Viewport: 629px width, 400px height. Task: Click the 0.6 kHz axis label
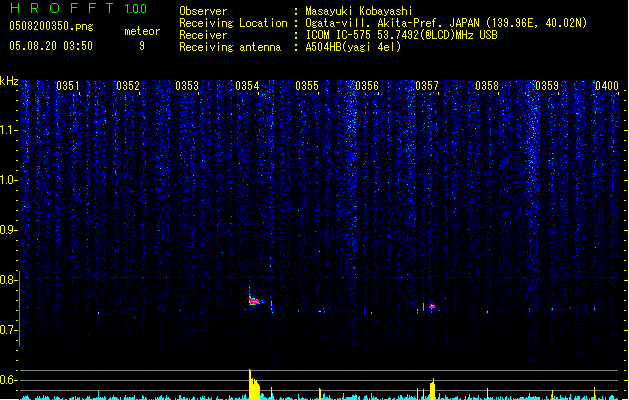(9, 380)
